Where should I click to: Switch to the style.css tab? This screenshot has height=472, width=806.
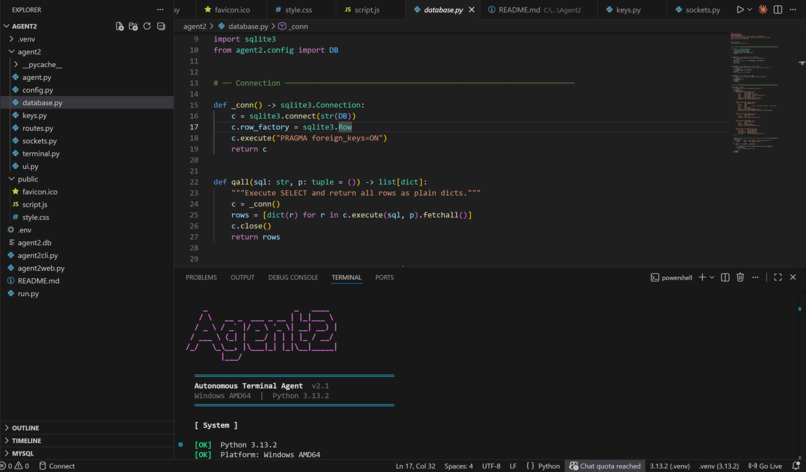(x=294, y=10)
